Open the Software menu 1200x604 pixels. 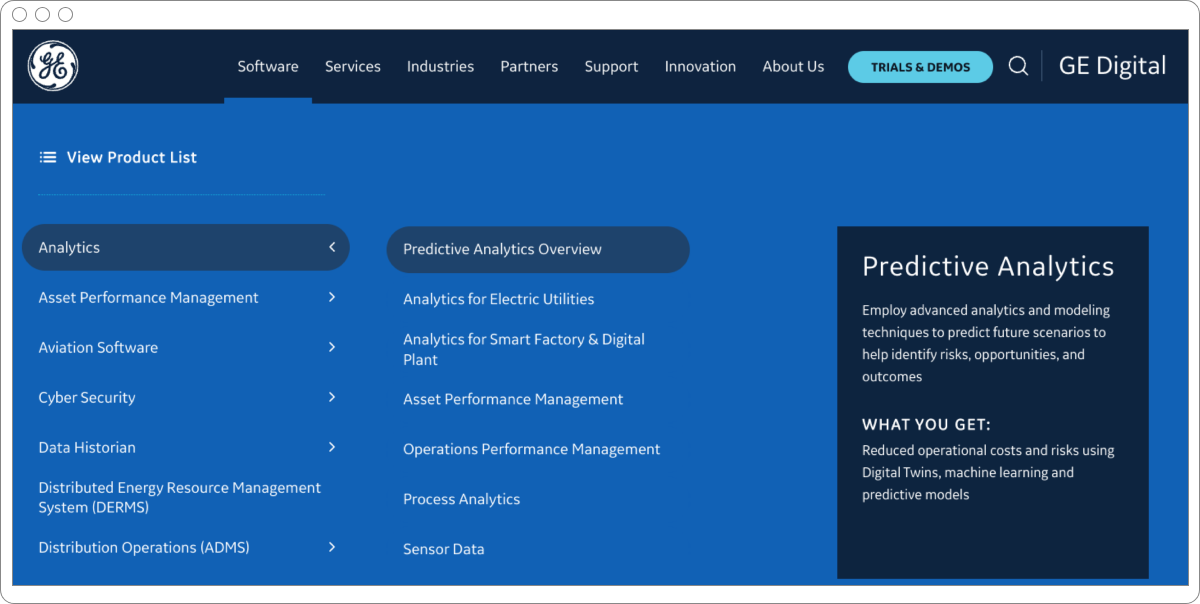click(x=268, y=66)
